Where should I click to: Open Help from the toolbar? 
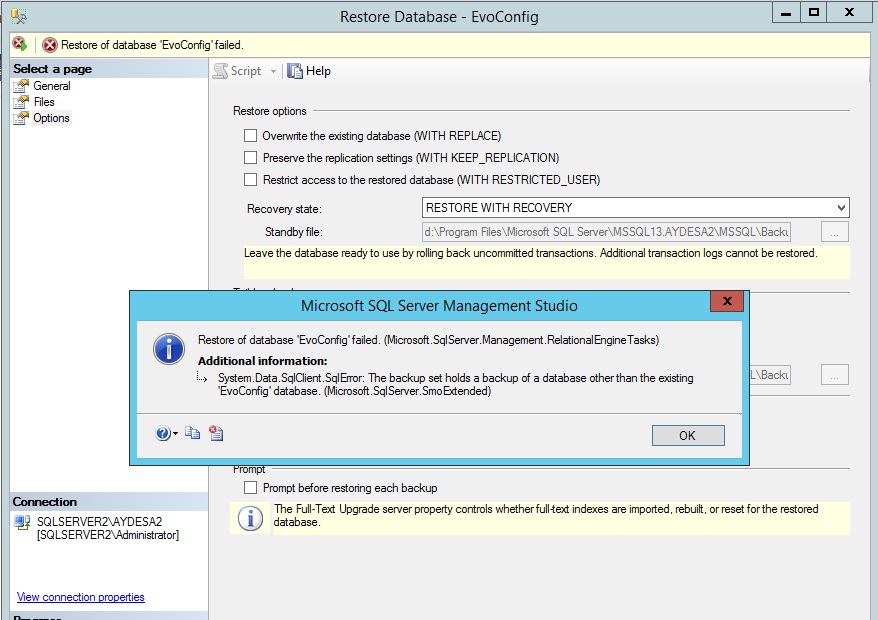pos(309,71)
